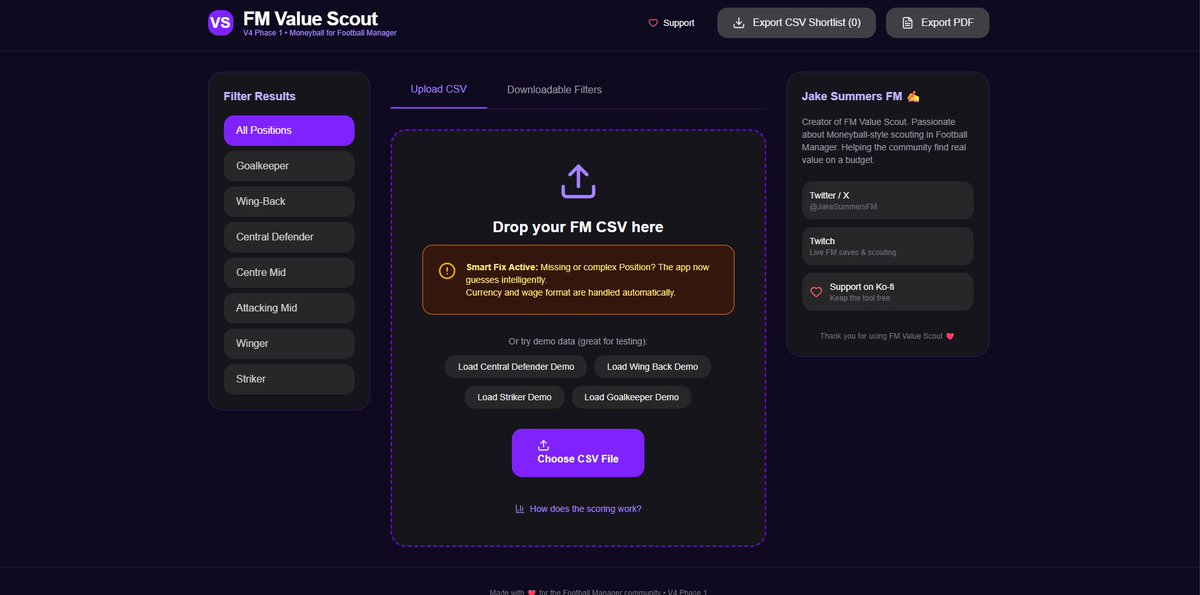Switch to the Upload CSV tab
Viewport: 1200px width, 595px height.
pyautogui.click(x=439, y=90)
